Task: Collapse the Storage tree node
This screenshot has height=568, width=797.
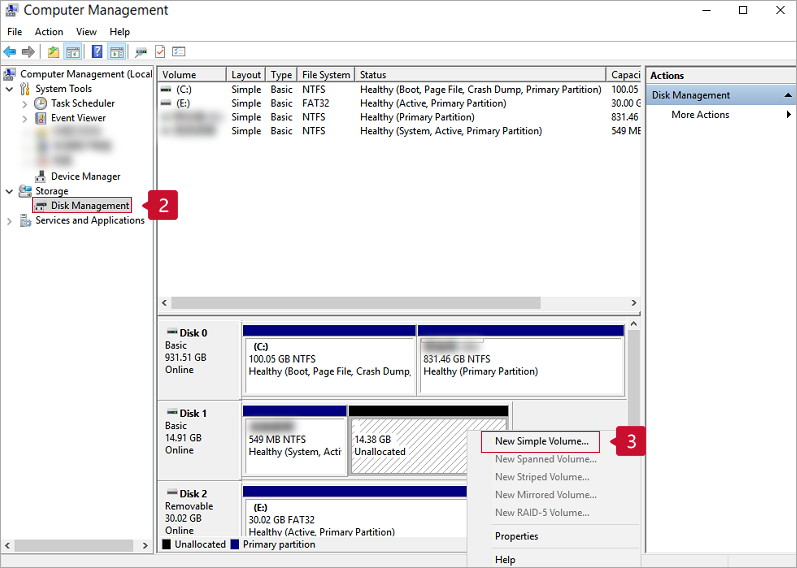Action: pos(10,191)
